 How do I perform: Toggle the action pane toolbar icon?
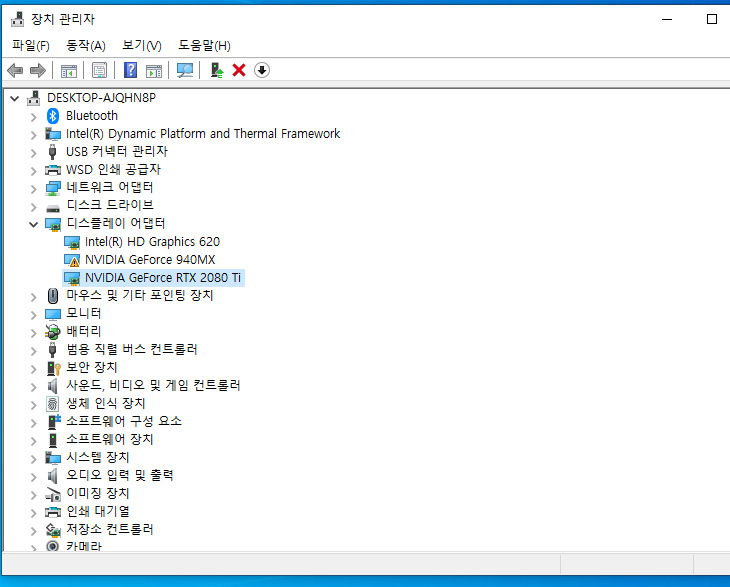[x=154, y=71]
